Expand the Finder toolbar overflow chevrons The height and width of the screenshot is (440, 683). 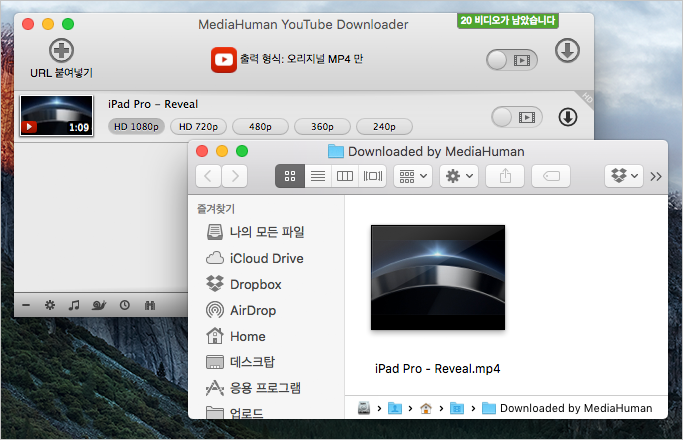click(x=656, y=176)
